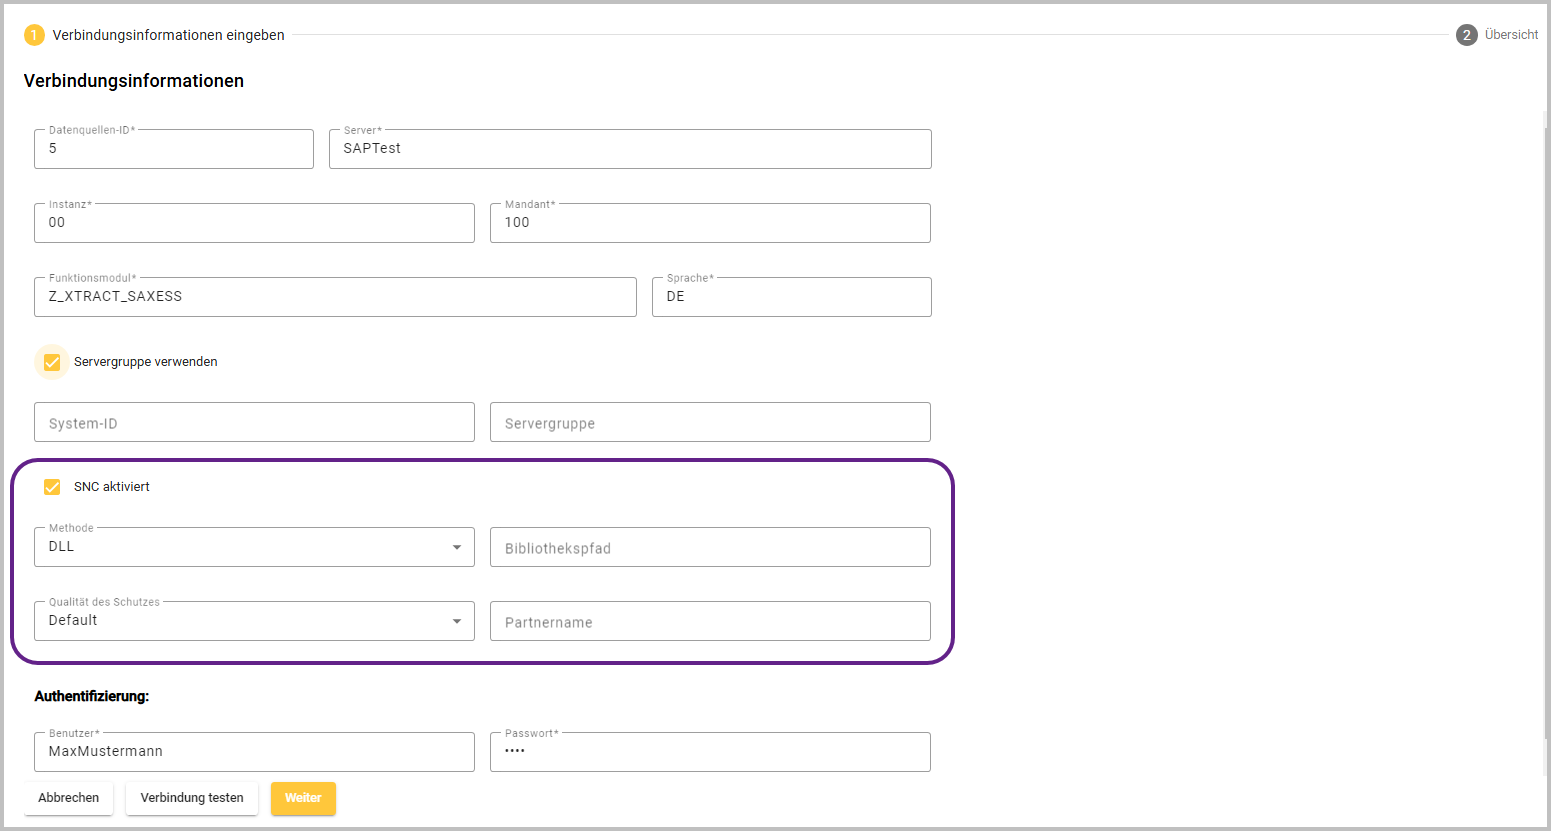Click the Passwort field
Viewport: 1551px width, 831px height.
(x=710, y=752)
